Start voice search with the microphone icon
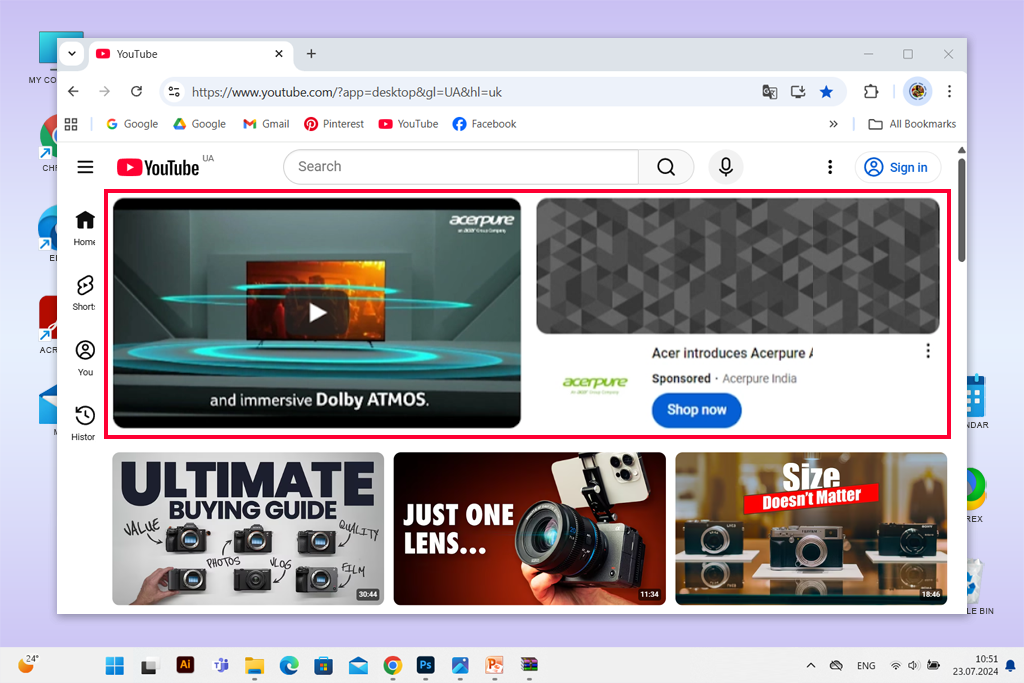This screenshot has height=683, width=1024. tap(726, 167)
